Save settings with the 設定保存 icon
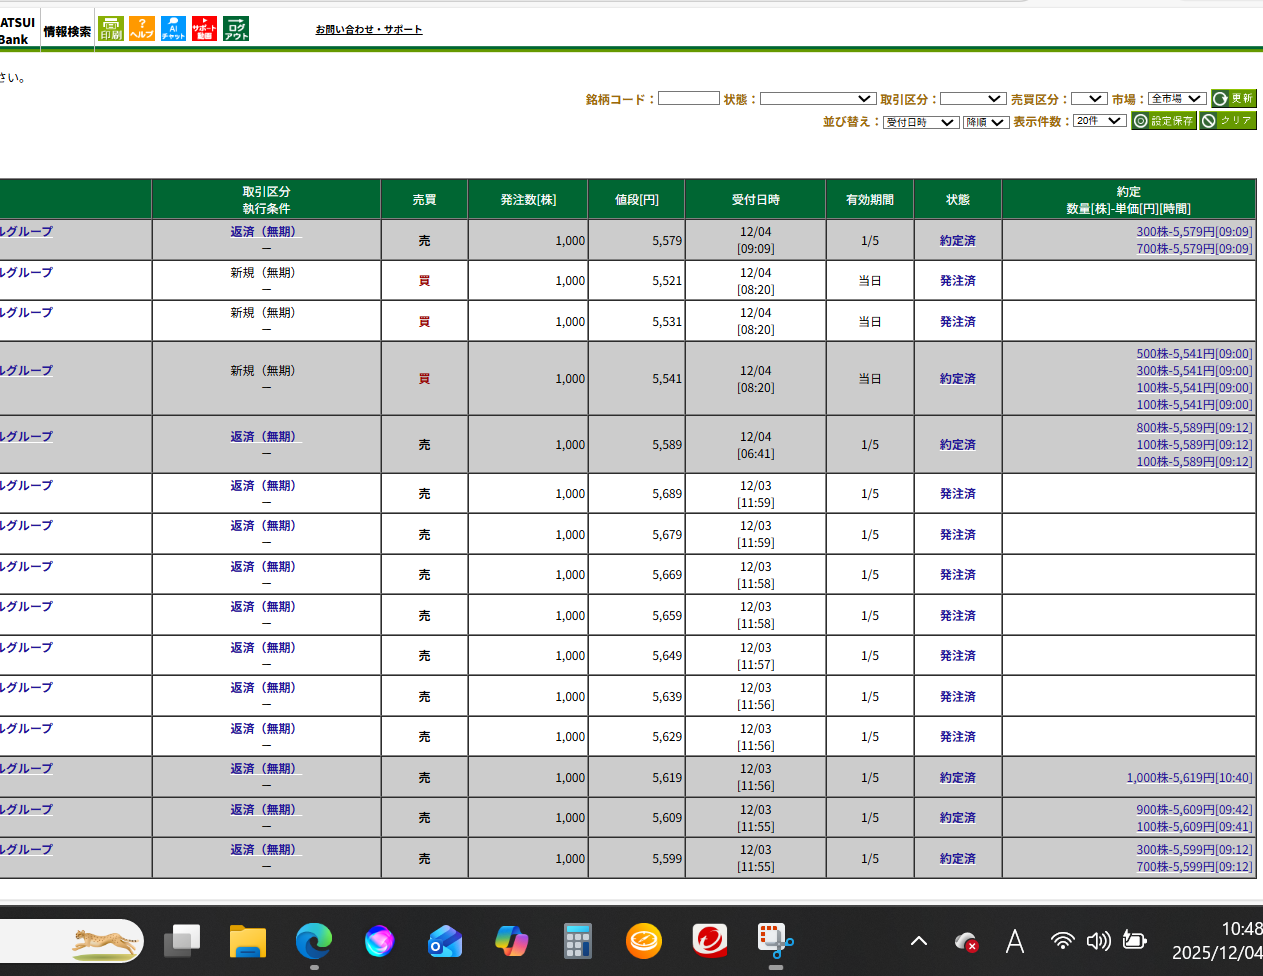 [1163, 120]
